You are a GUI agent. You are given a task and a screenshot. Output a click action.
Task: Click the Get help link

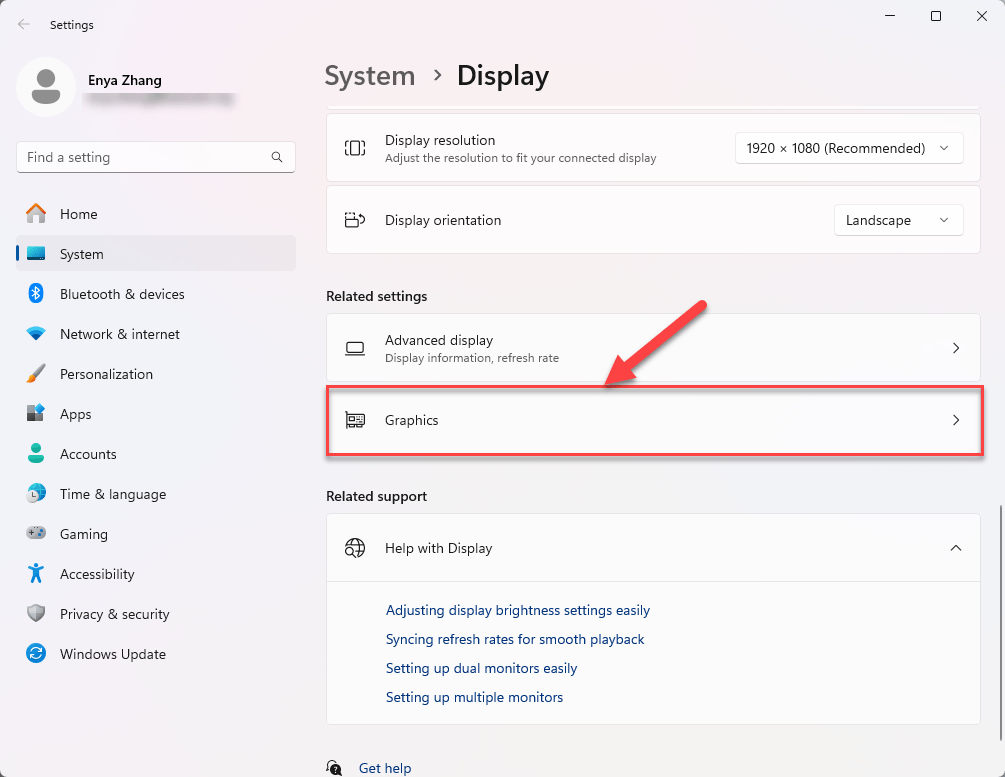[385, 768]
